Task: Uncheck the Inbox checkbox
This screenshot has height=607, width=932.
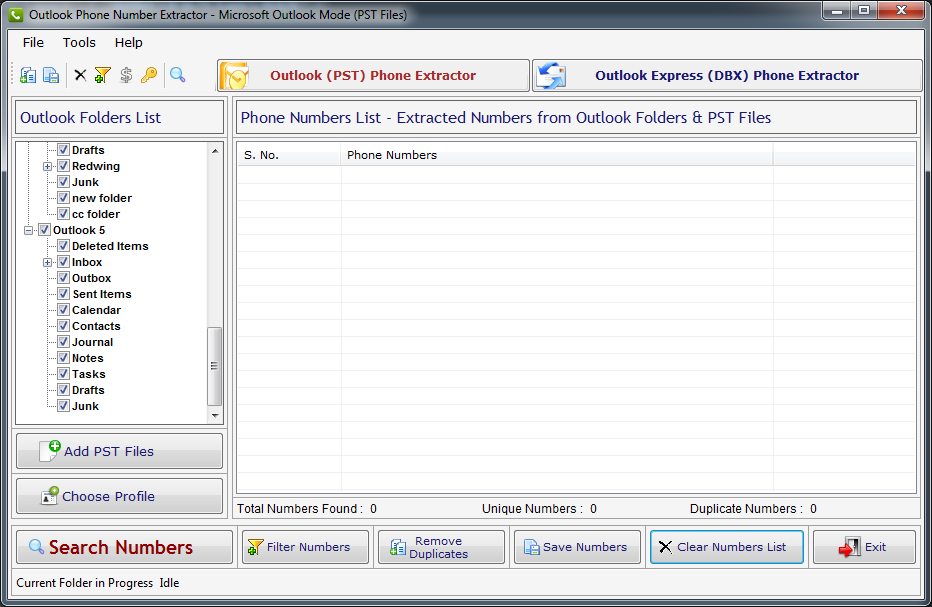Action: [64, 262]
